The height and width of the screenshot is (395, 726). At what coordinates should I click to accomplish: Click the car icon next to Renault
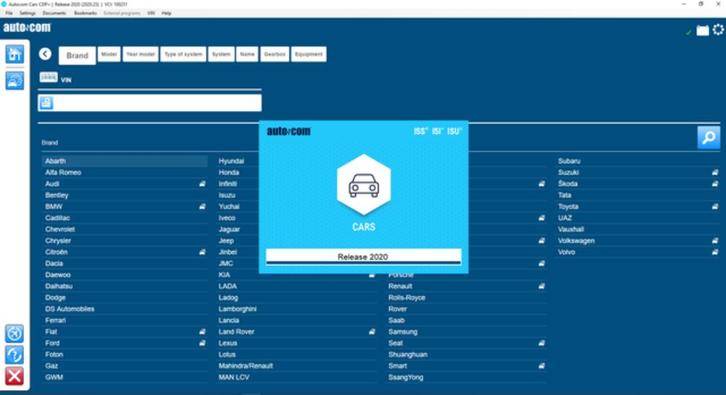tap(541, 286)
